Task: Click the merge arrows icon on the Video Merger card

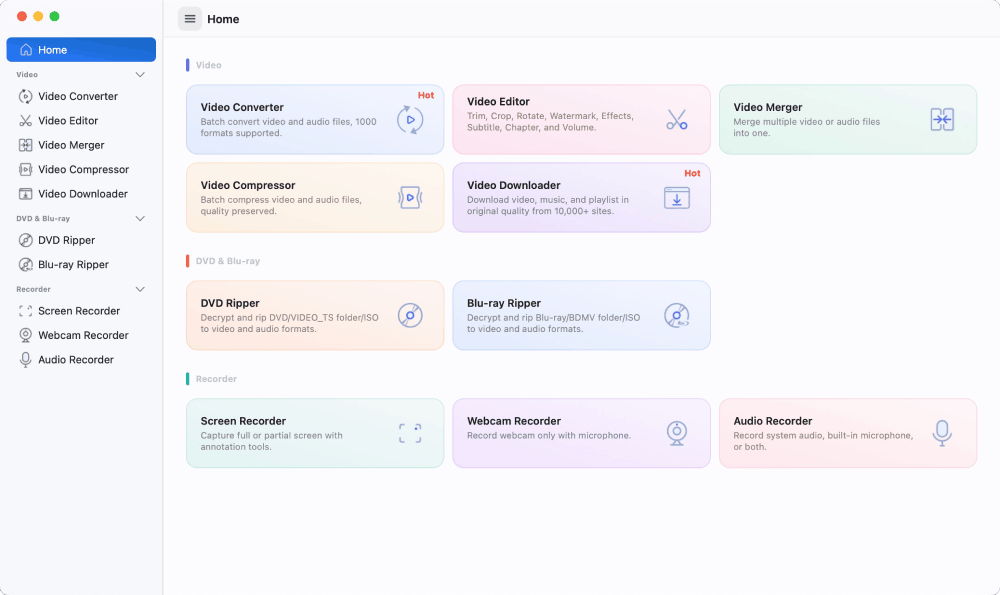Action: 942,119
